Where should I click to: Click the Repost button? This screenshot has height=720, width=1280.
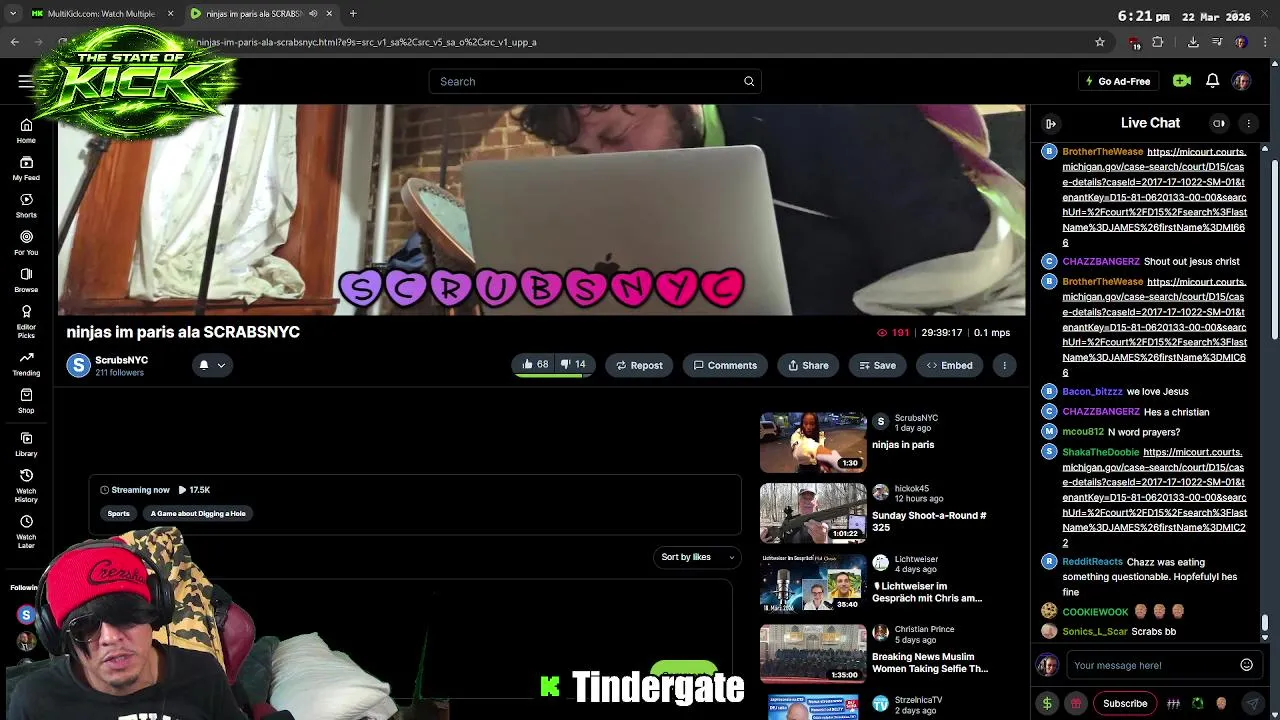(x=639, y=365)
